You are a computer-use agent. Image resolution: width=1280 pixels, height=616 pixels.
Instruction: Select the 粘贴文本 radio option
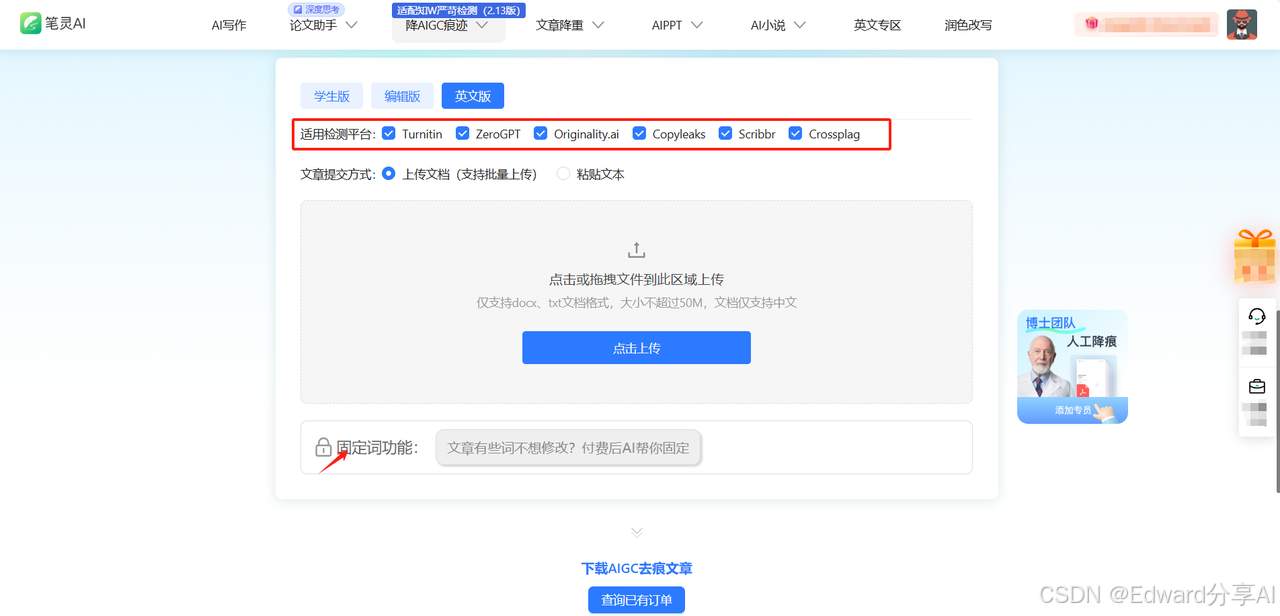[563, 173]
